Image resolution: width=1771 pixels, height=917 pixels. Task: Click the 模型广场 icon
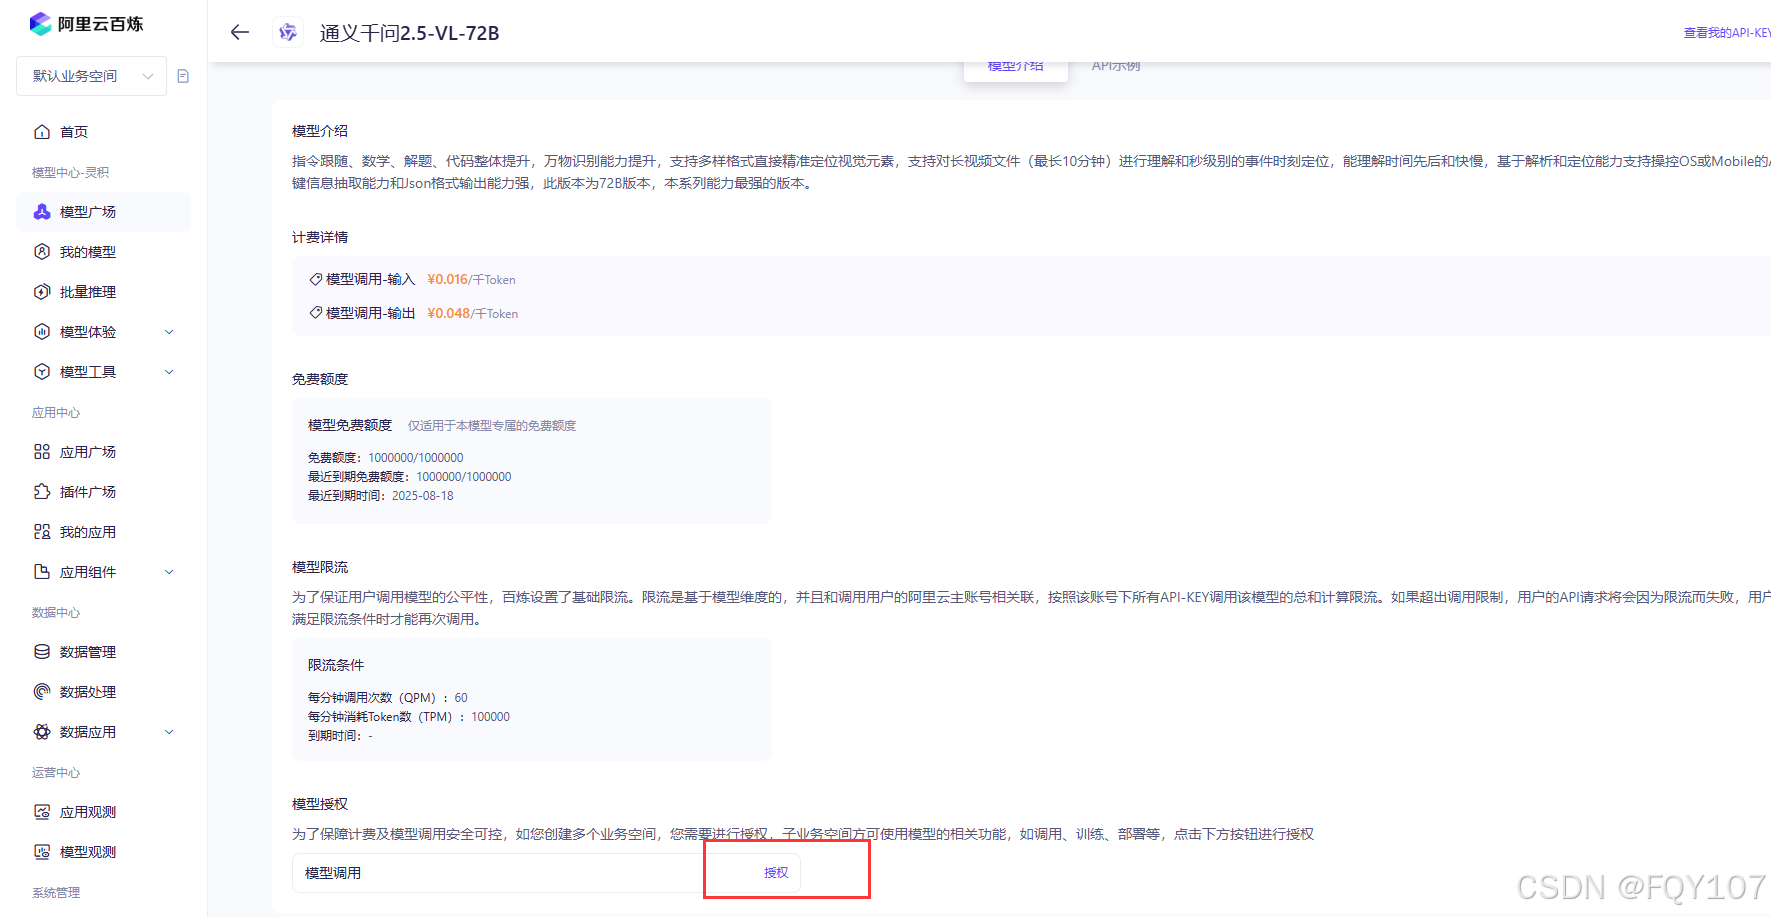42,212
